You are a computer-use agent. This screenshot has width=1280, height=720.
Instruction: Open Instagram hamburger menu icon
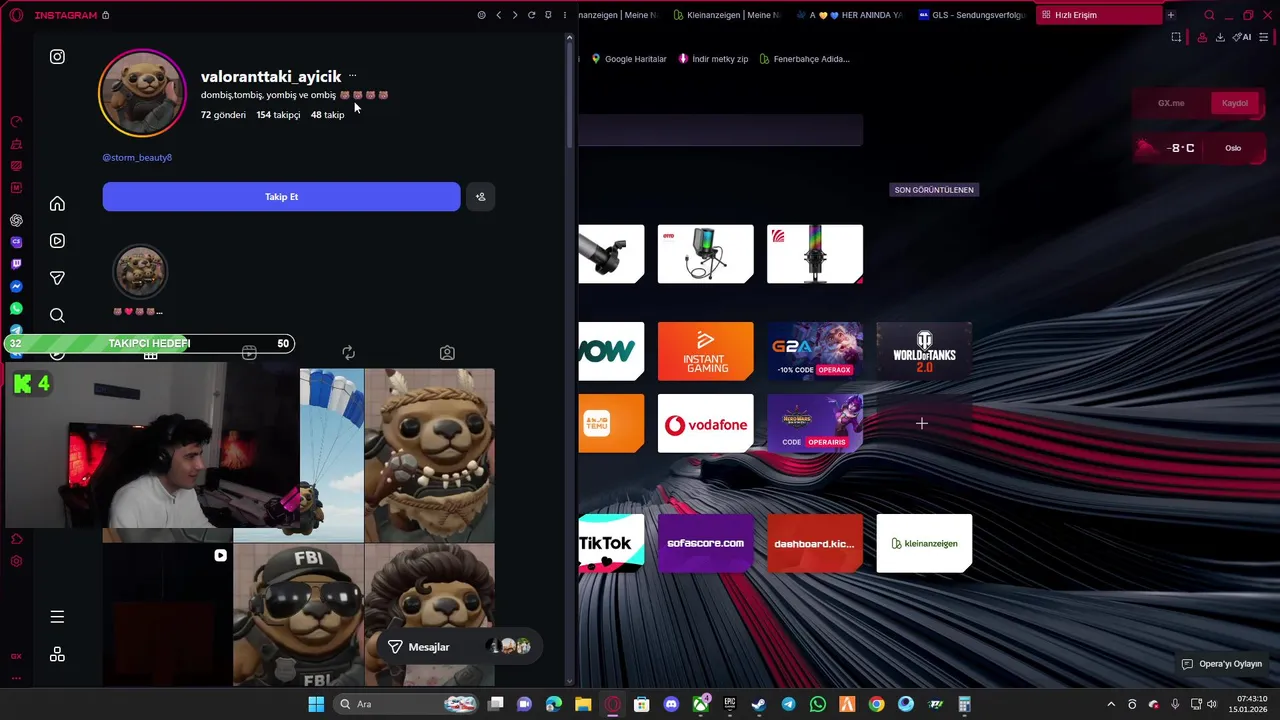[x=57, y=617]
